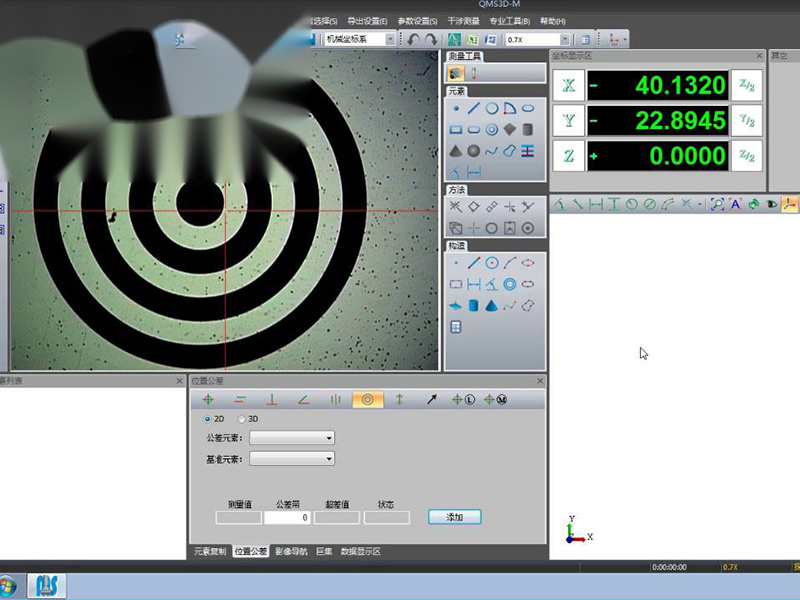Select the line element tool in 元素
The height and width of the screenshot is (600, 800).
tap(474, 109)
